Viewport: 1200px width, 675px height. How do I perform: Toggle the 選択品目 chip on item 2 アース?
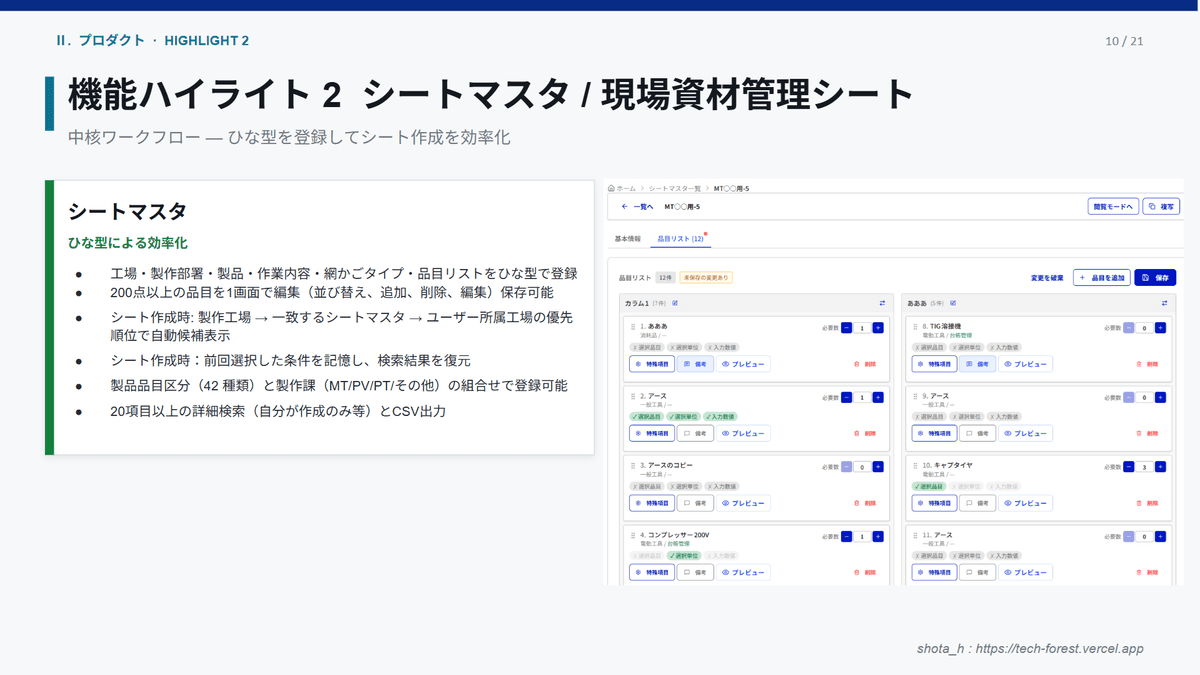(645, 415)
